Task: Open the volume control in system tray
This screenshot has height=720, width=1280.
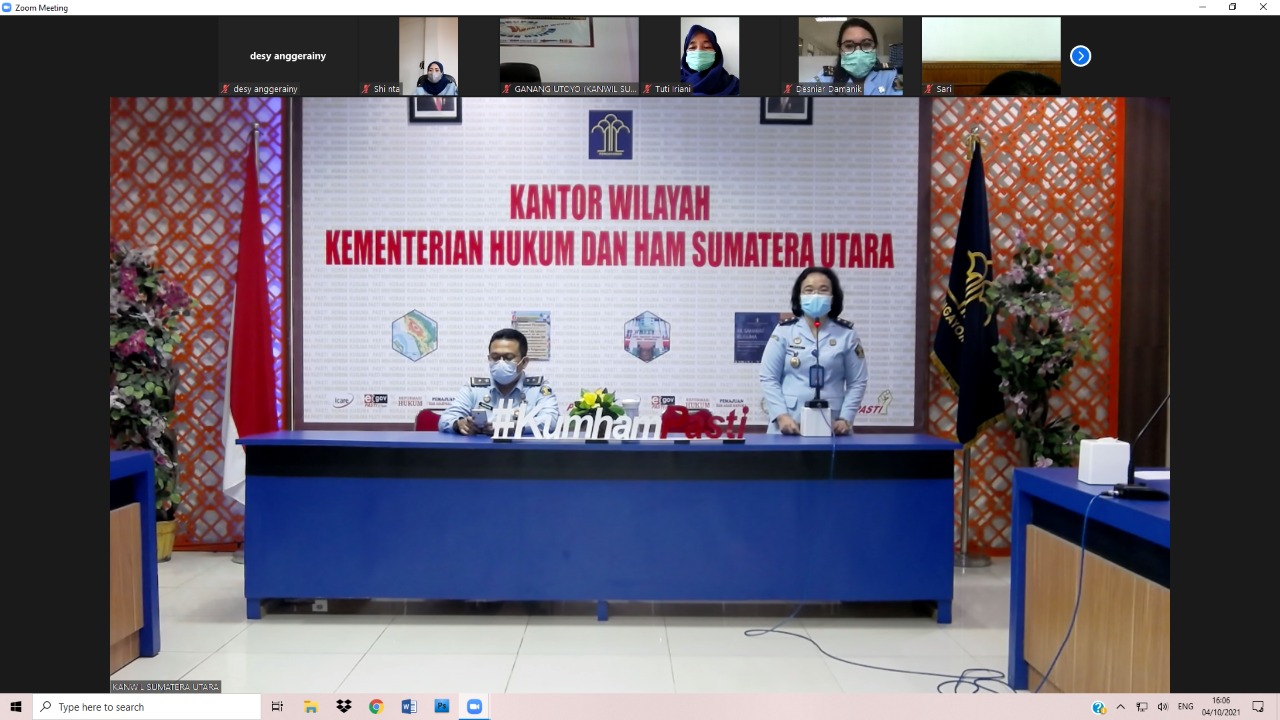Action: [x=1163, y=707]
